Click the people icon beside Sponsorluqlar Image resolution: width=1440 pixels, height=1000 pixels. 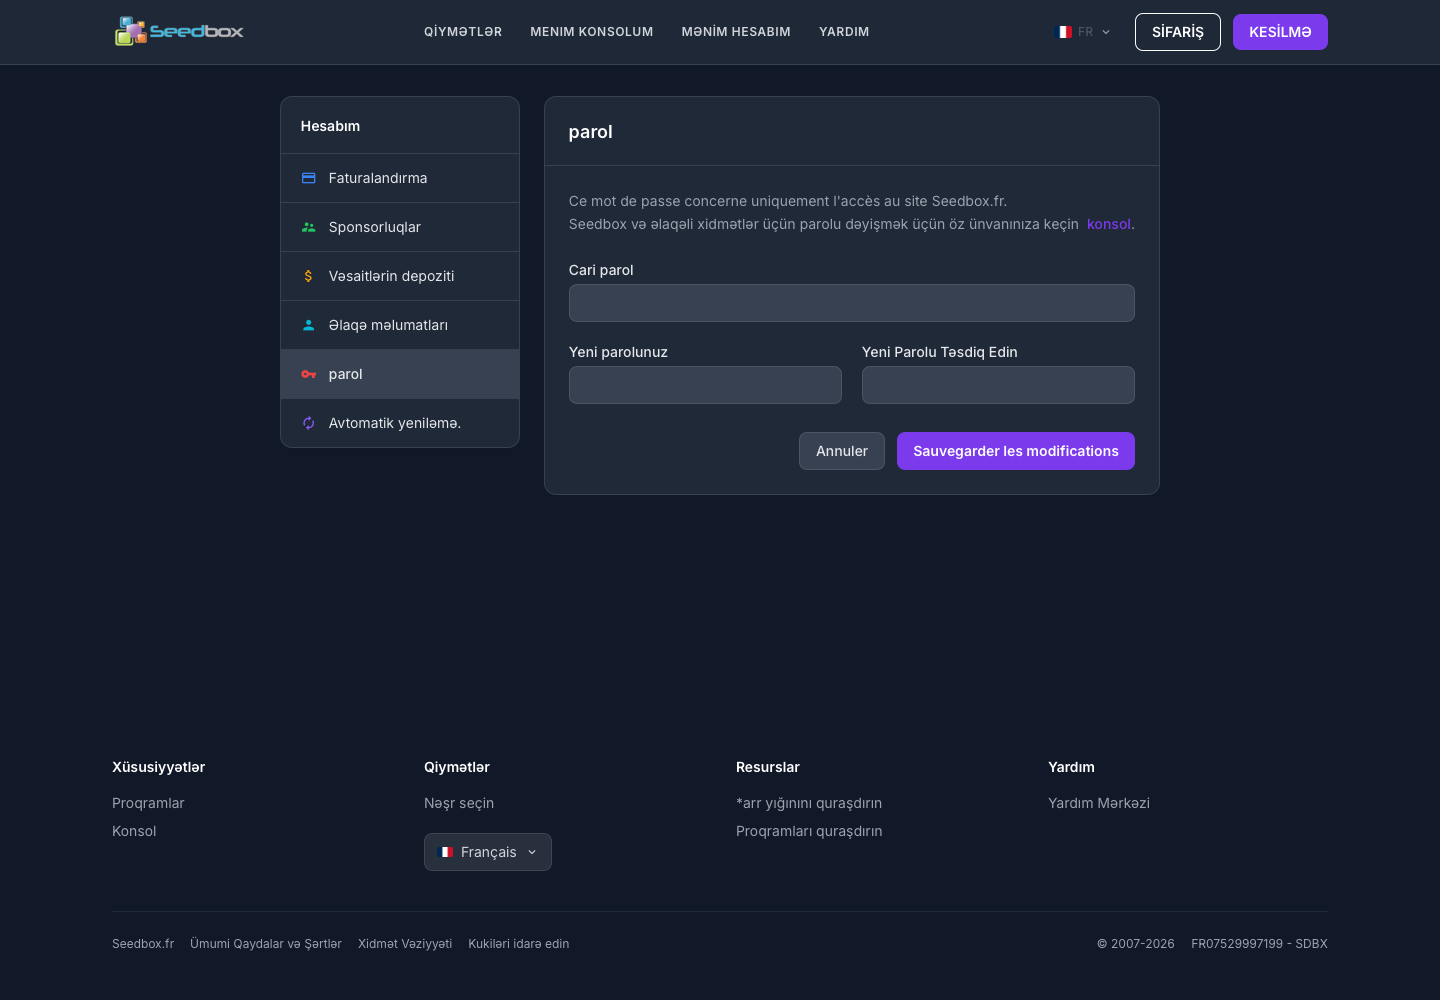point(308,227)
